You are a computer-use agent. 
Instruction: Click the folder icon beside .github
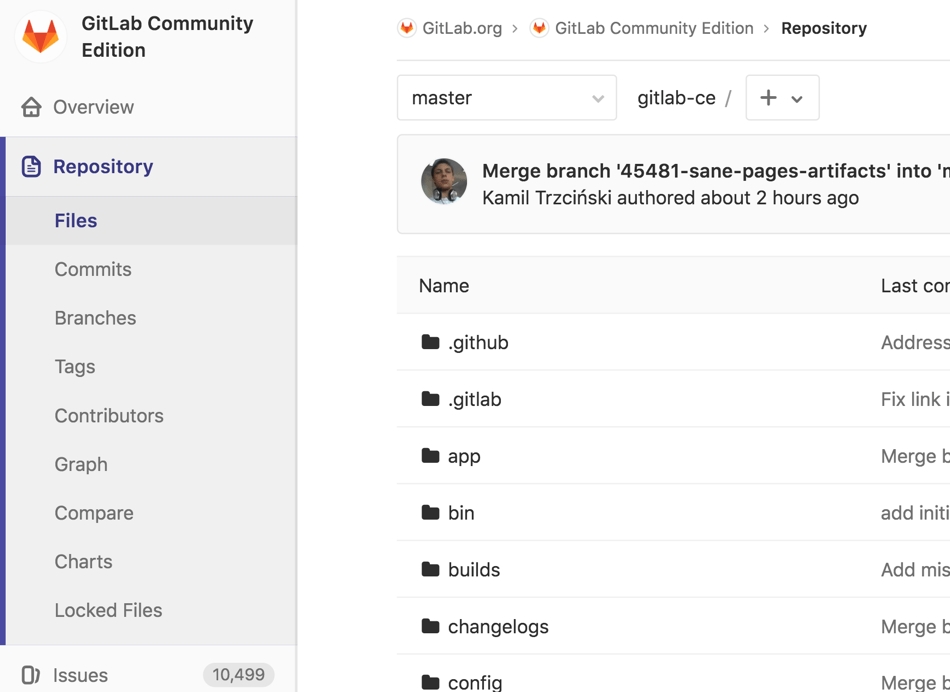click(432, 342)
